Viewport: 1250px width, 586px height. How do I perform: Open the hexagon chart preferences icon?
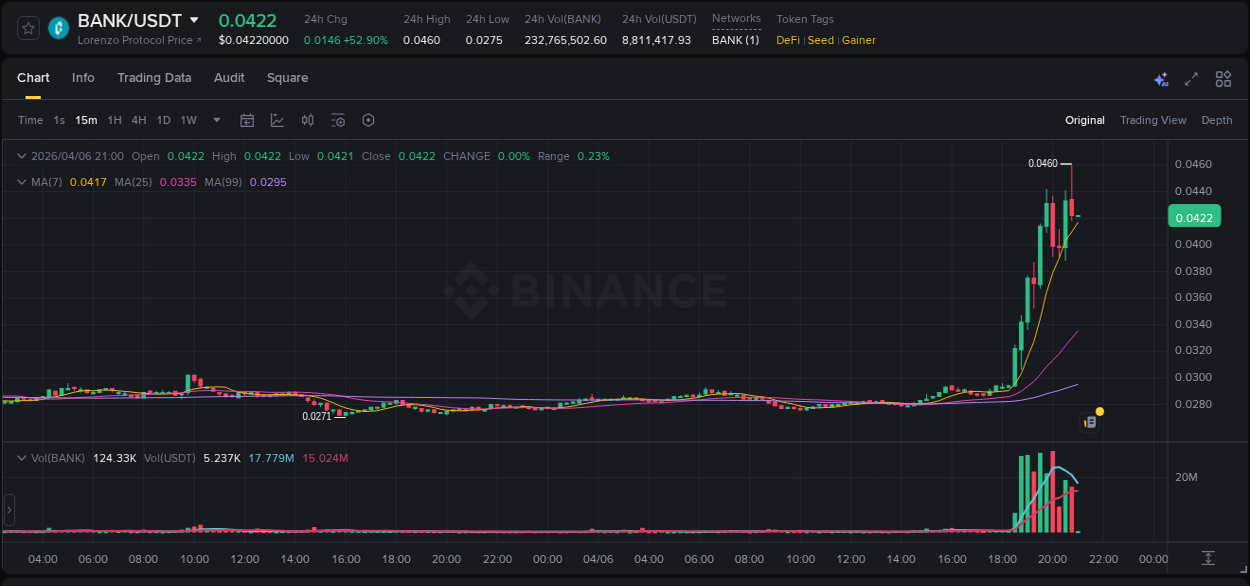[x=368, y=120]
